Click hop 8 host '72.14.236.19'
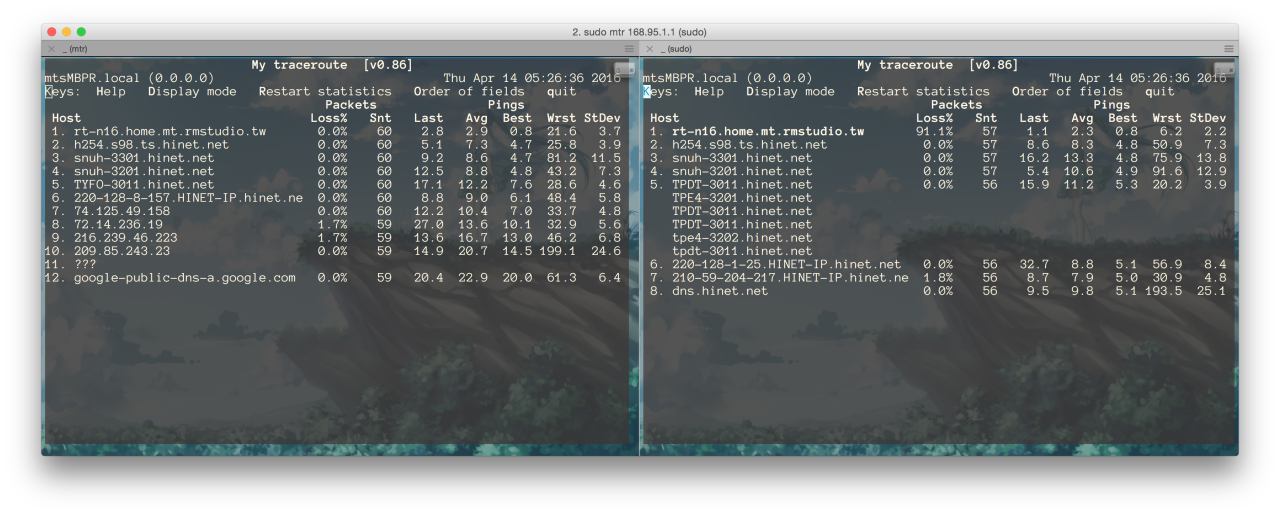Image resolution: width=1280 pixels, height=515 pixels. 118,225
